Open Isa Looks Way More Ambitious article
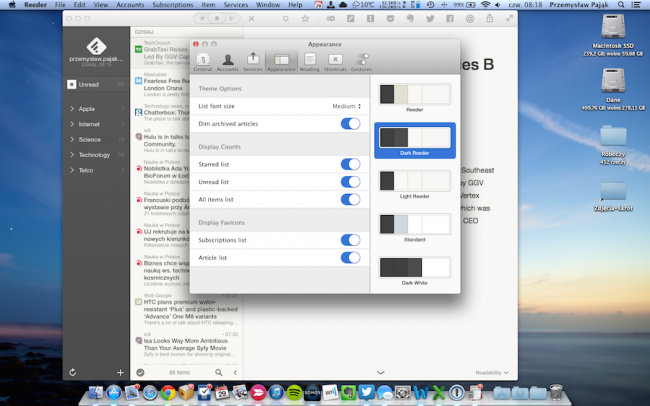 pyautogui.click(x=187, y=344)
